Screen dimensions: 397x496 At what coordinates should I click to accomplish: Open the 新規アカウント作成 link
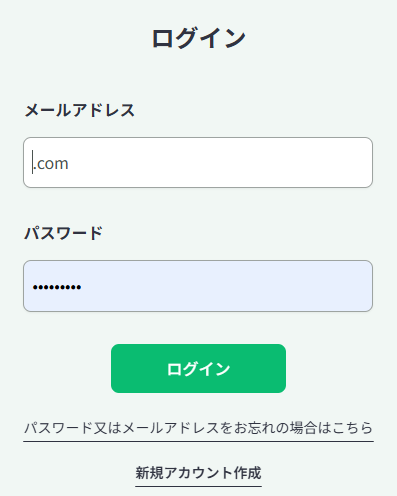pos(198,473)
